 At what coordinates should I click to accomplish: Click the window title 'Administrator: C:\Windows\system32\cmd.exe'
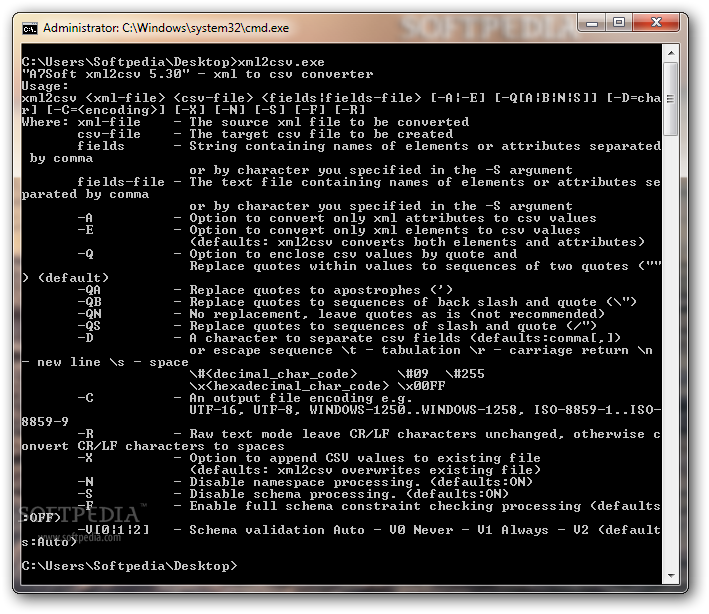click(166, 28)
